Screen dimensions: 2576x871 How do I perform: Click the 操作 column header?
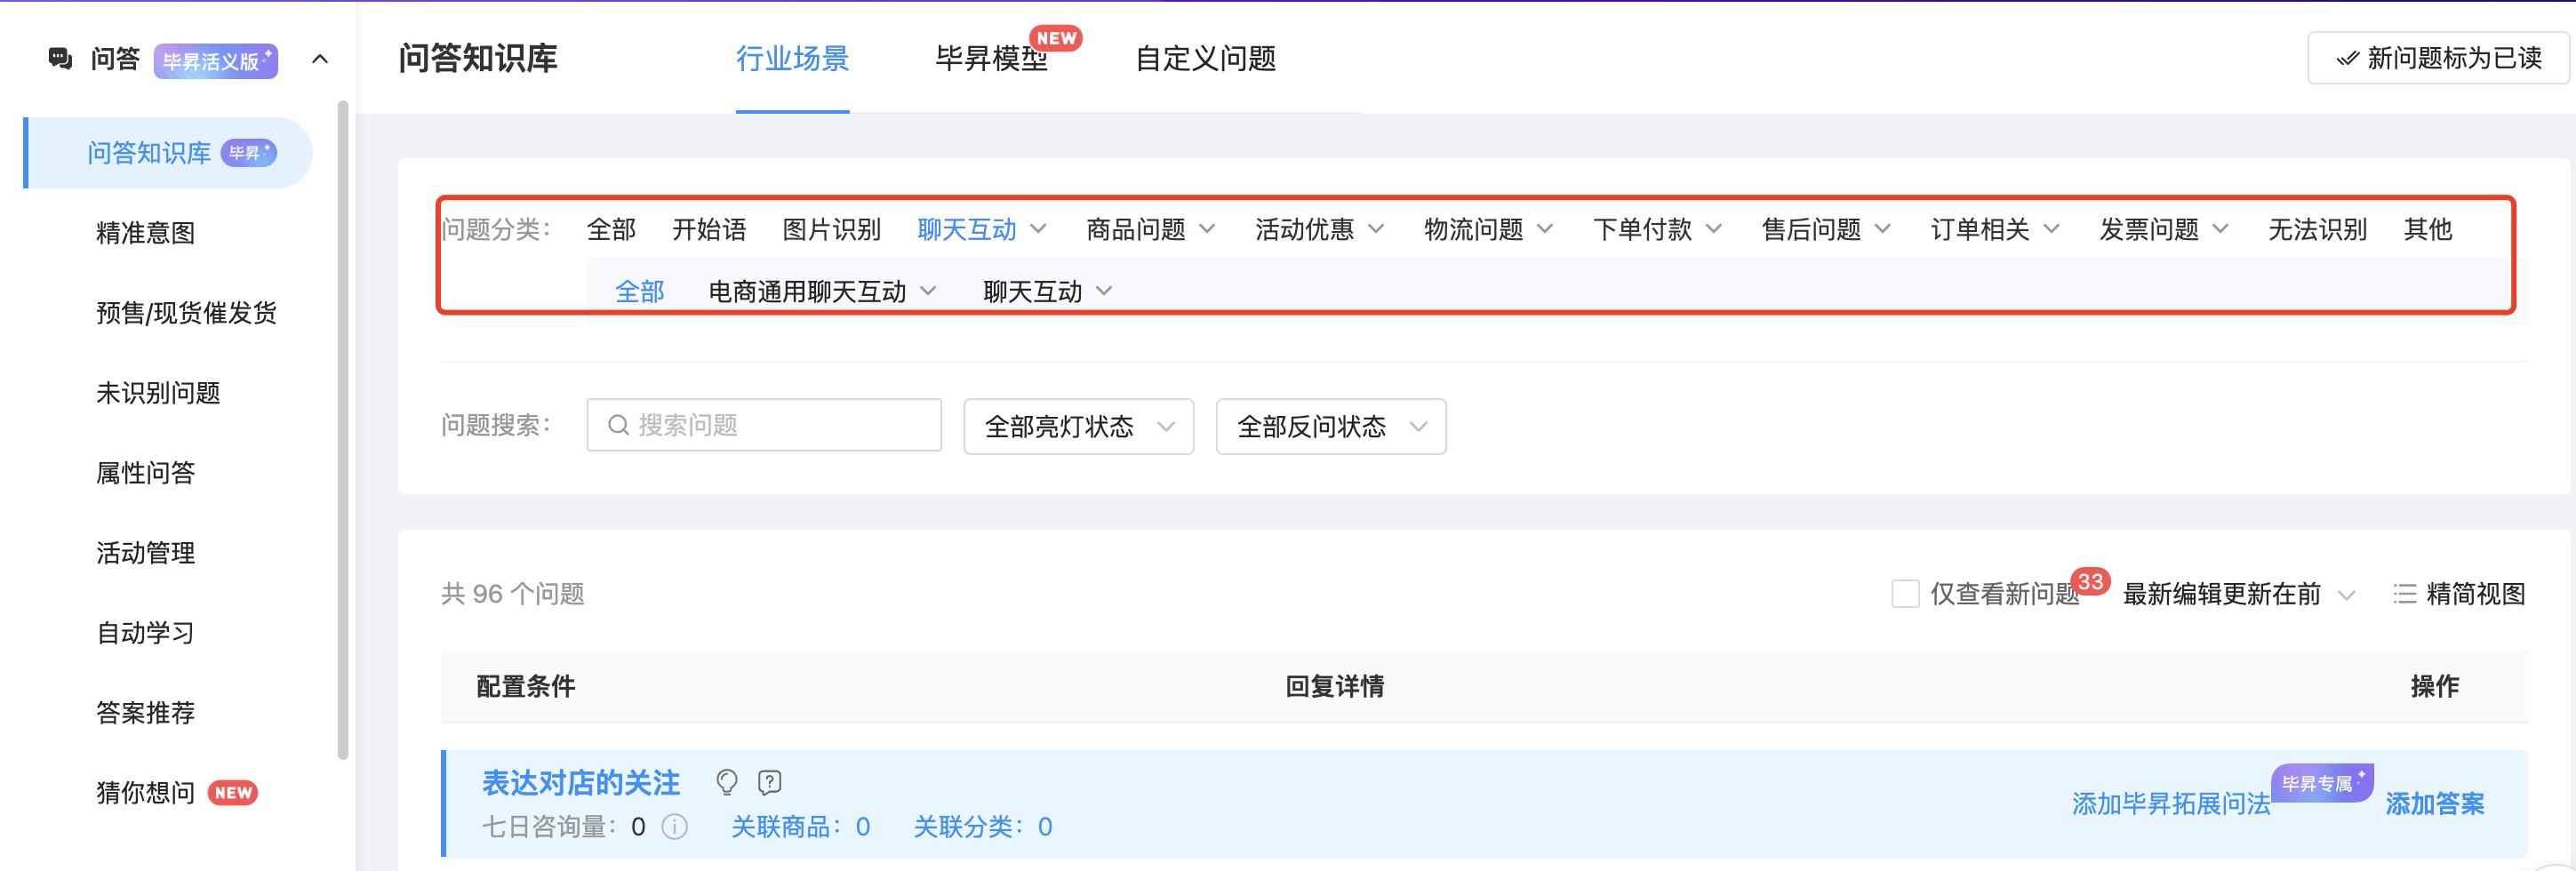pyautogui.click(x=2434, y=687)
